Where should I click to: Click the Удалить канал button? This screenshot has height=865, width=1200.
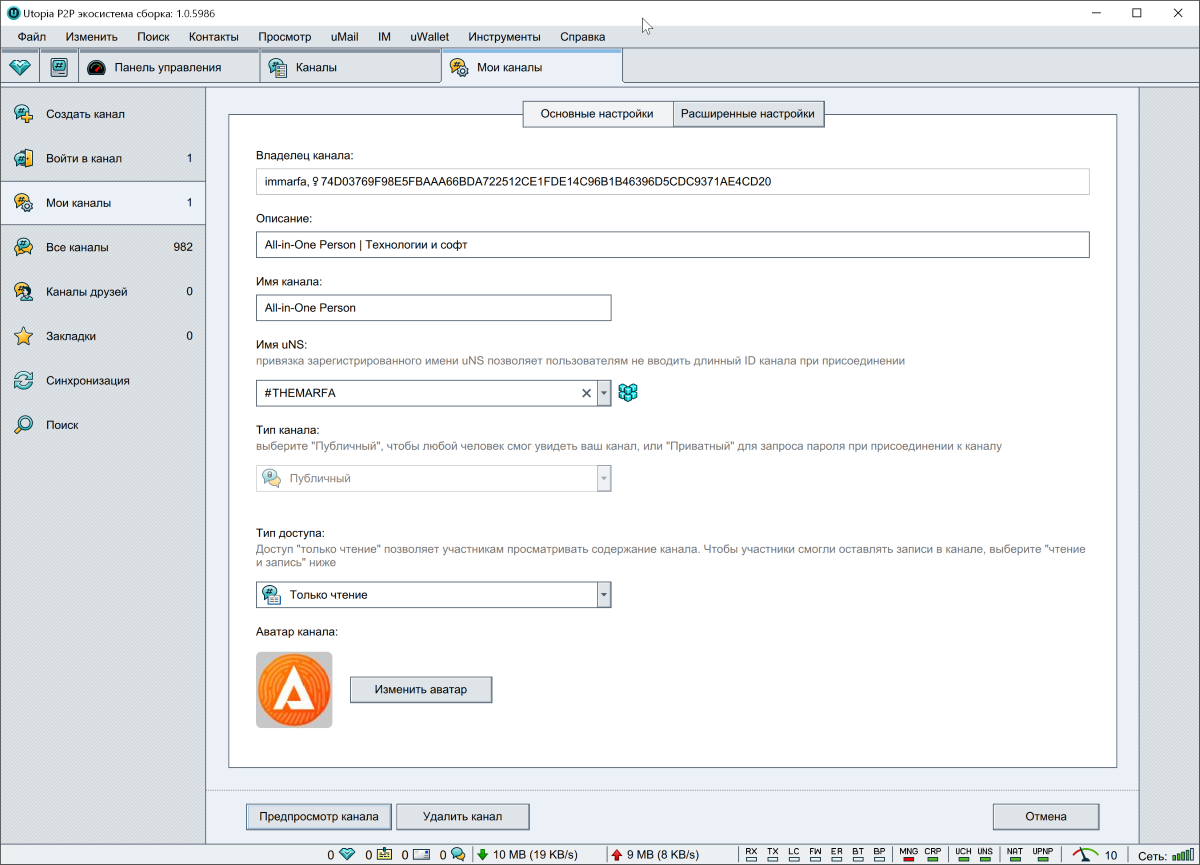coord(462,817)
